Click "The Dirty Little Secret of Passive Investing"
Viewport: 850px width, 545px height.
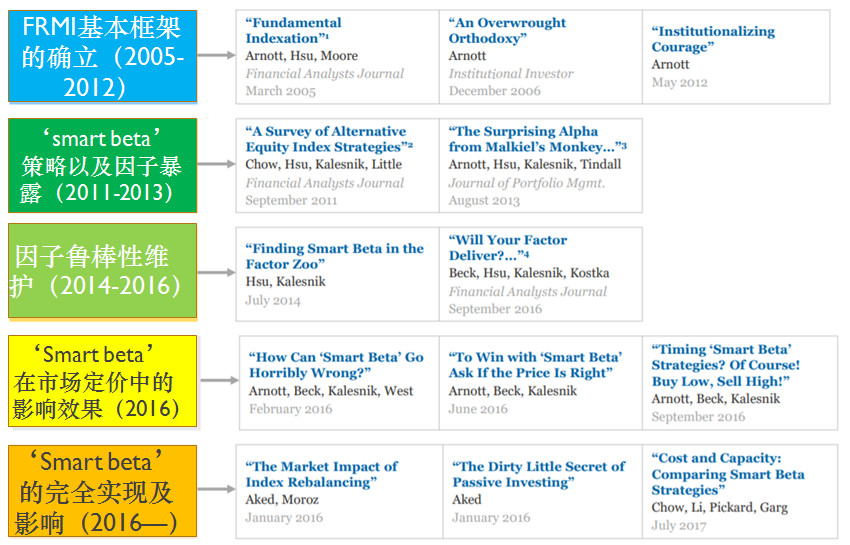[x=538, y=474]
